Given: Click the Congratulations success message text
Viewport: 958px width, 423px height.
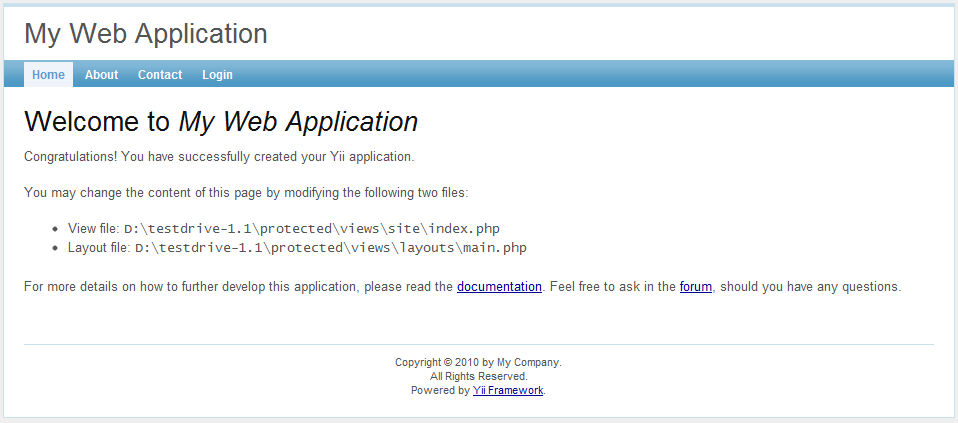Looking at the screenshot, I should pyautogui.click(x=218, y=157).
